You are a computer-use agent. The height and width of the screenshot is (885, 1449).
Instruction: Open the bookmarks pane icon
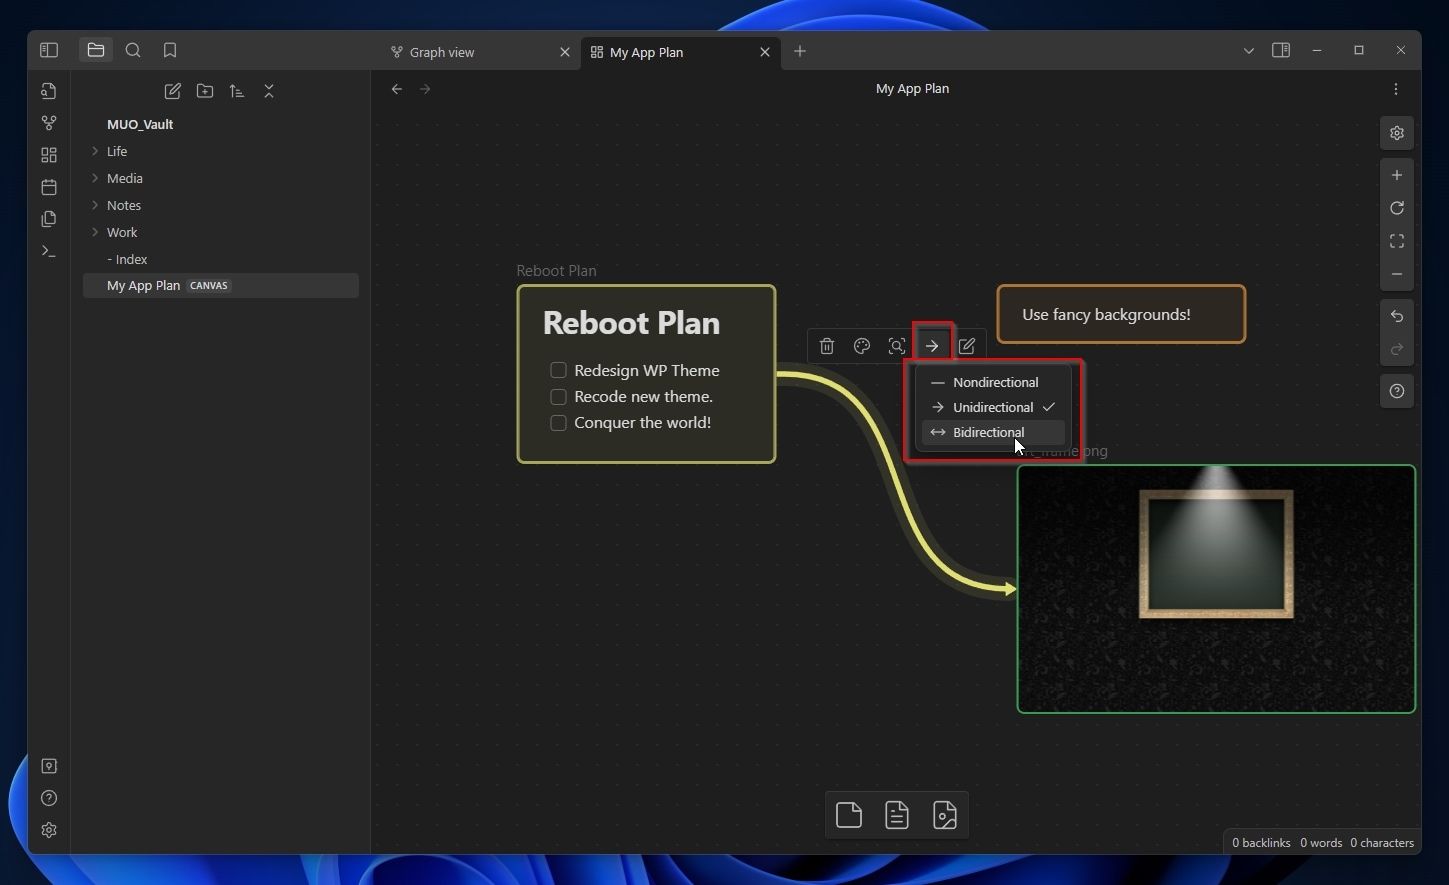[170, 50]
